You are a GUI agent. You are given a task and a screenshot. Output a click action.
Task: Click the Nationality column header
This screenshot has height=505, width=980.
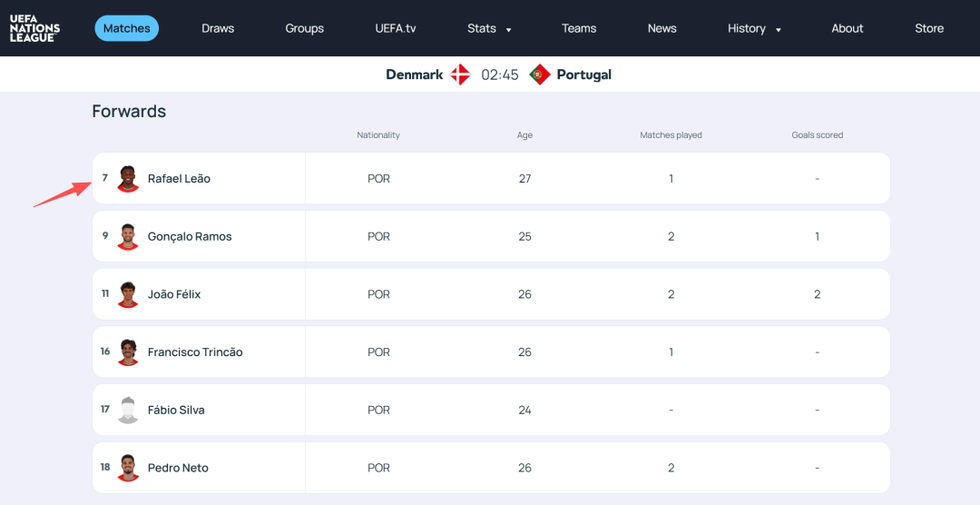tap(378, 135)
